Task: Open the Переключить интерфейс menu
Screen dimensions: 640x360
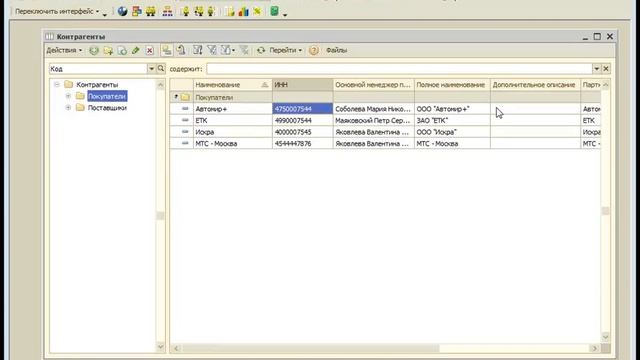Action: (x=57, y=11)
